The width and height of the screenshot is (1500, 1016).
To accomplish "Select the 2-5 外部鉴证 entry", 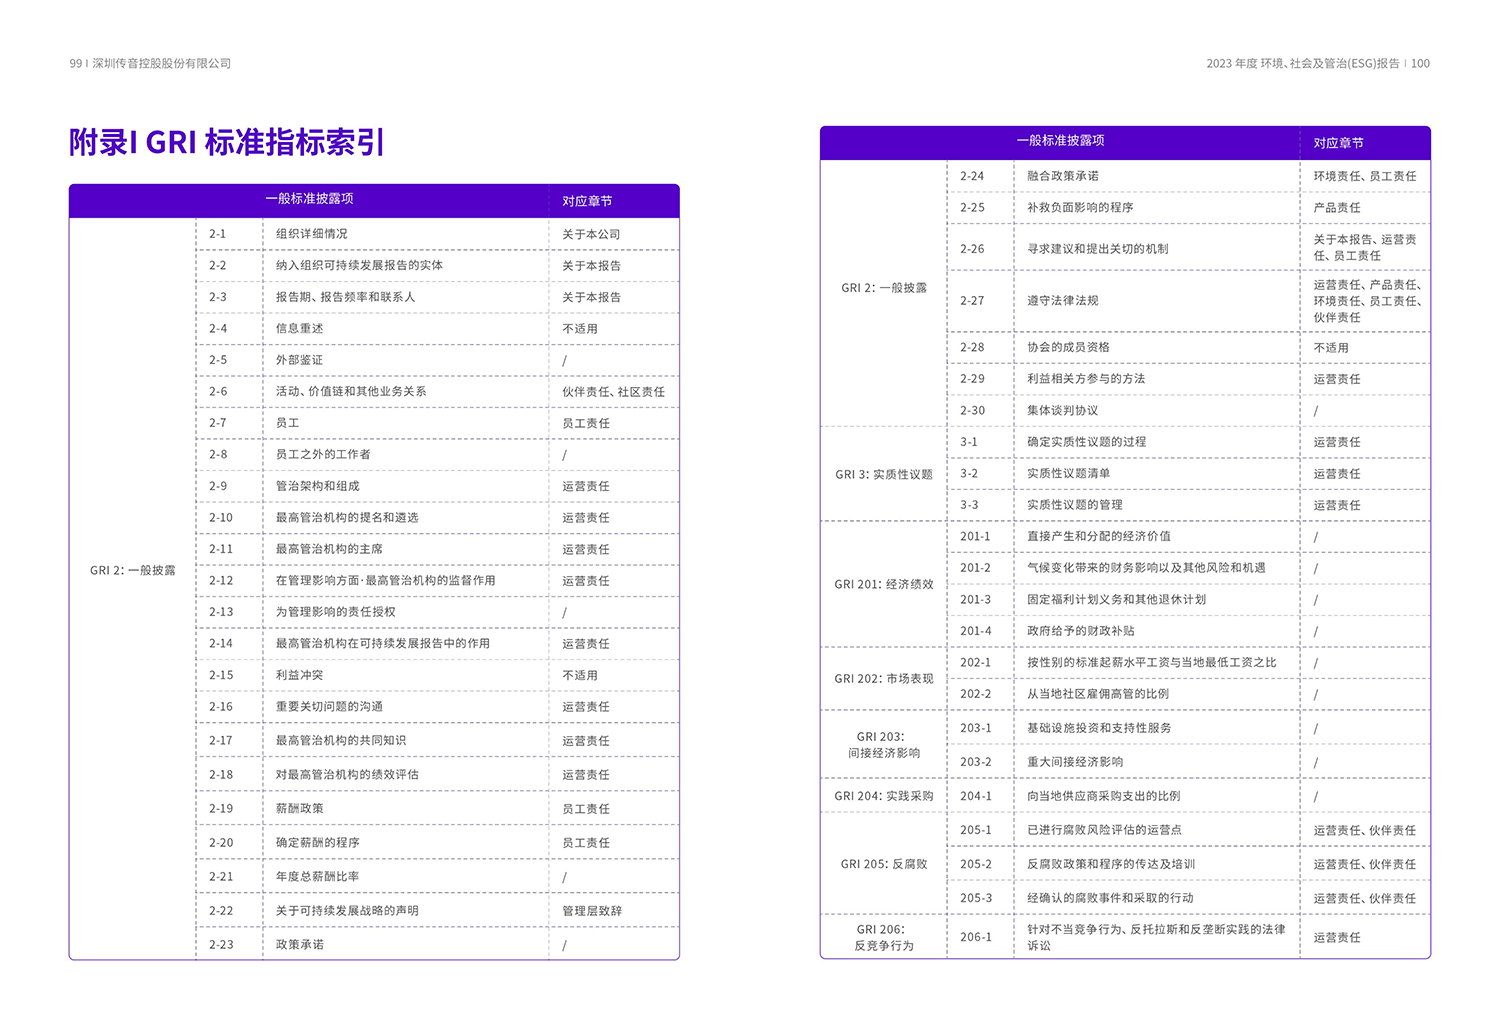I will 299,360.
